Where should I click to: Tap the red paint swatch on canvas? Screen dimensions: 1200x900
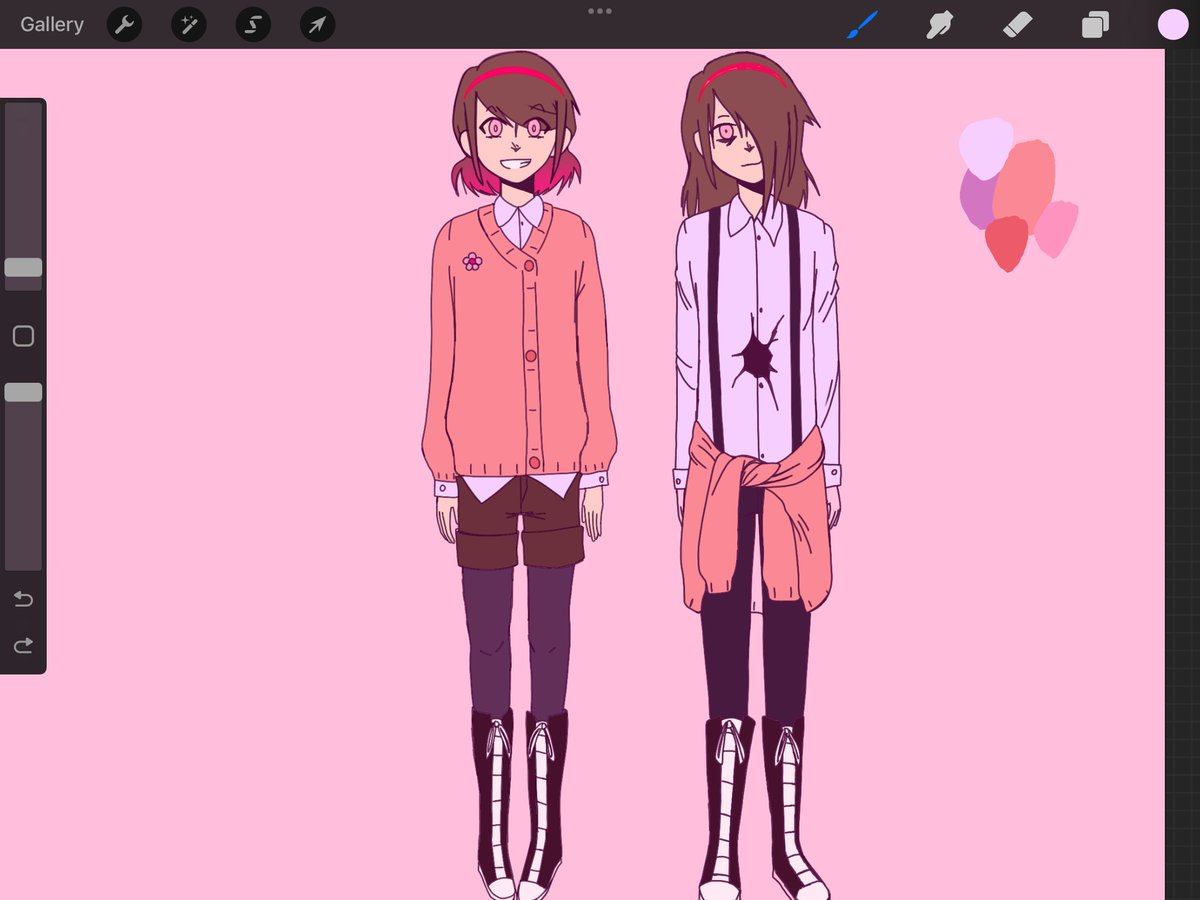pos(1006,243)
